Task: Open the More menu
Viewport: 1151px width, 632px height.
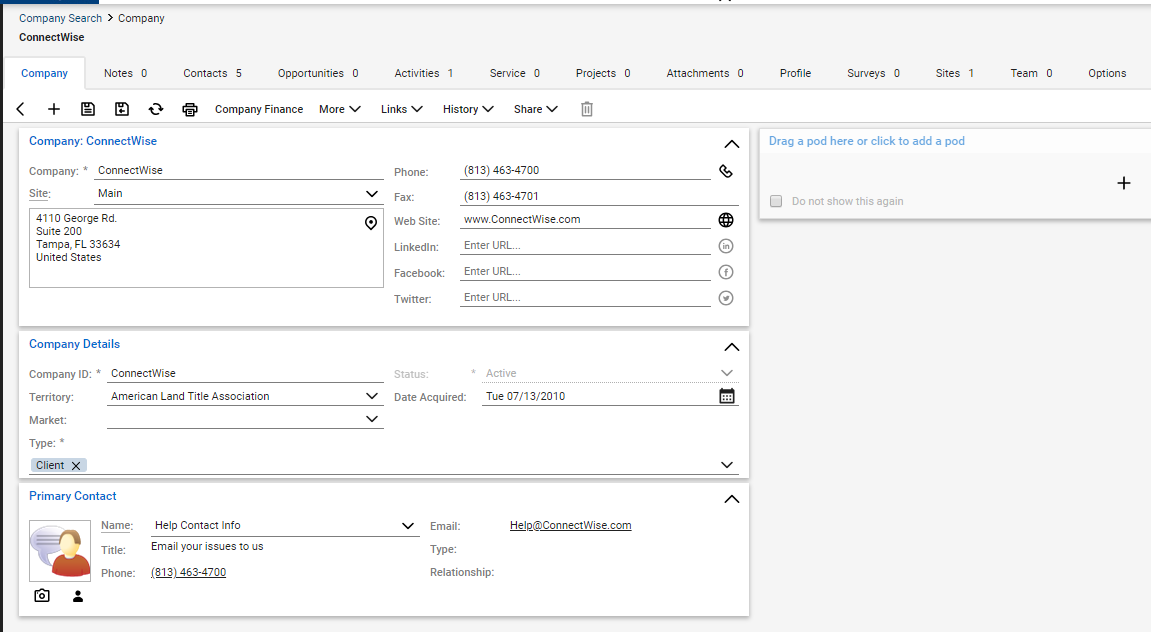Action: 340,109
